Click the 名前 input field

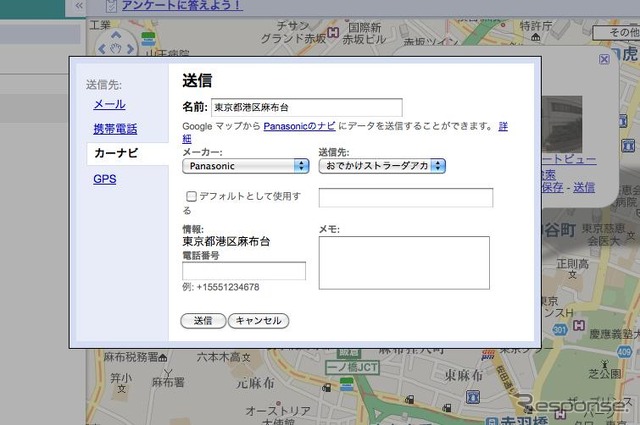pos(307,107)
